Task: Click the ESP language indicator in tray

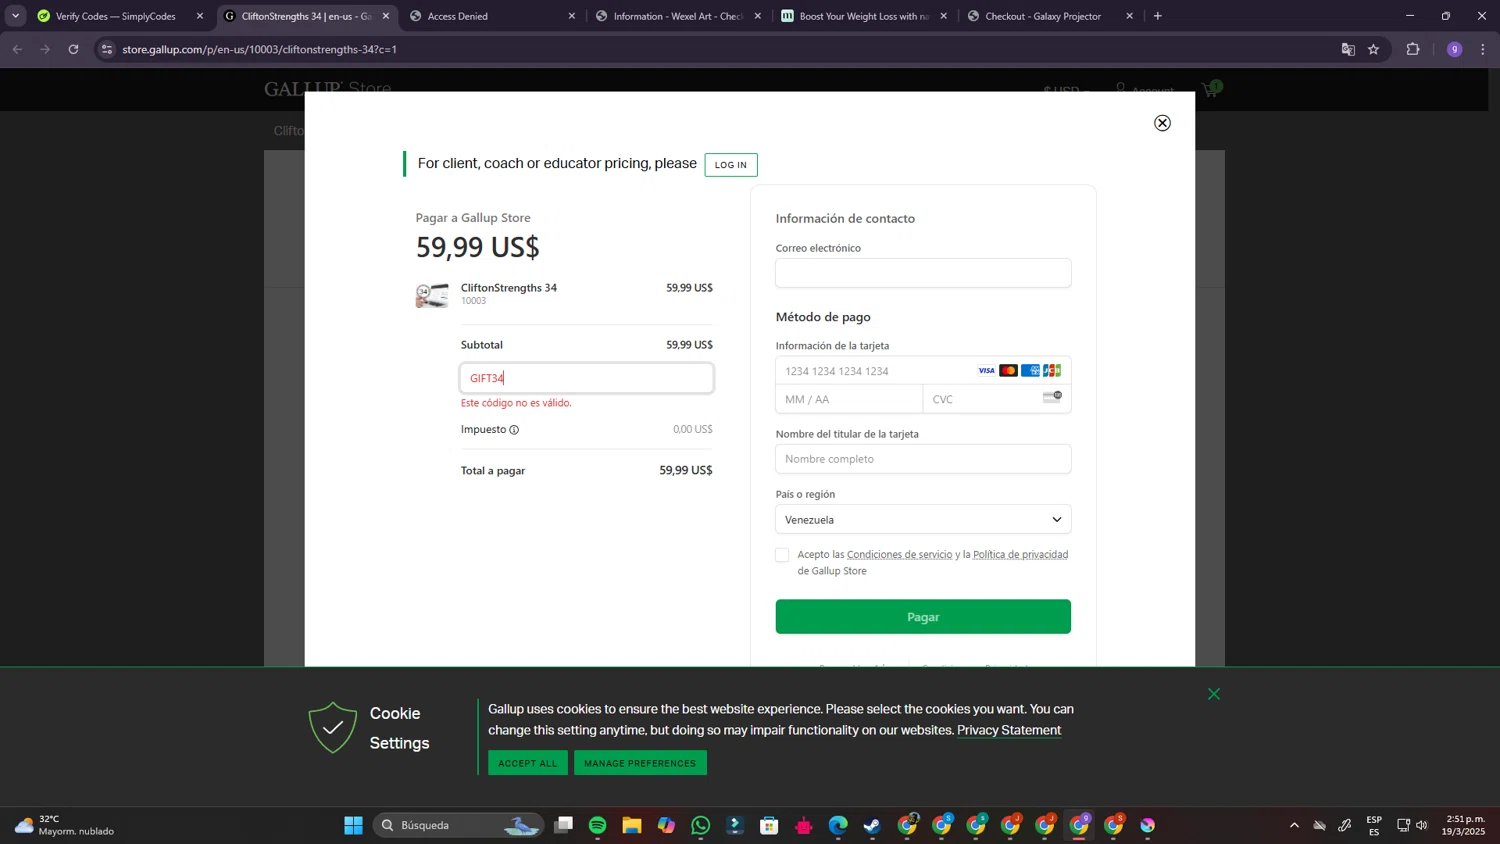Action: tap(1374, 825)
